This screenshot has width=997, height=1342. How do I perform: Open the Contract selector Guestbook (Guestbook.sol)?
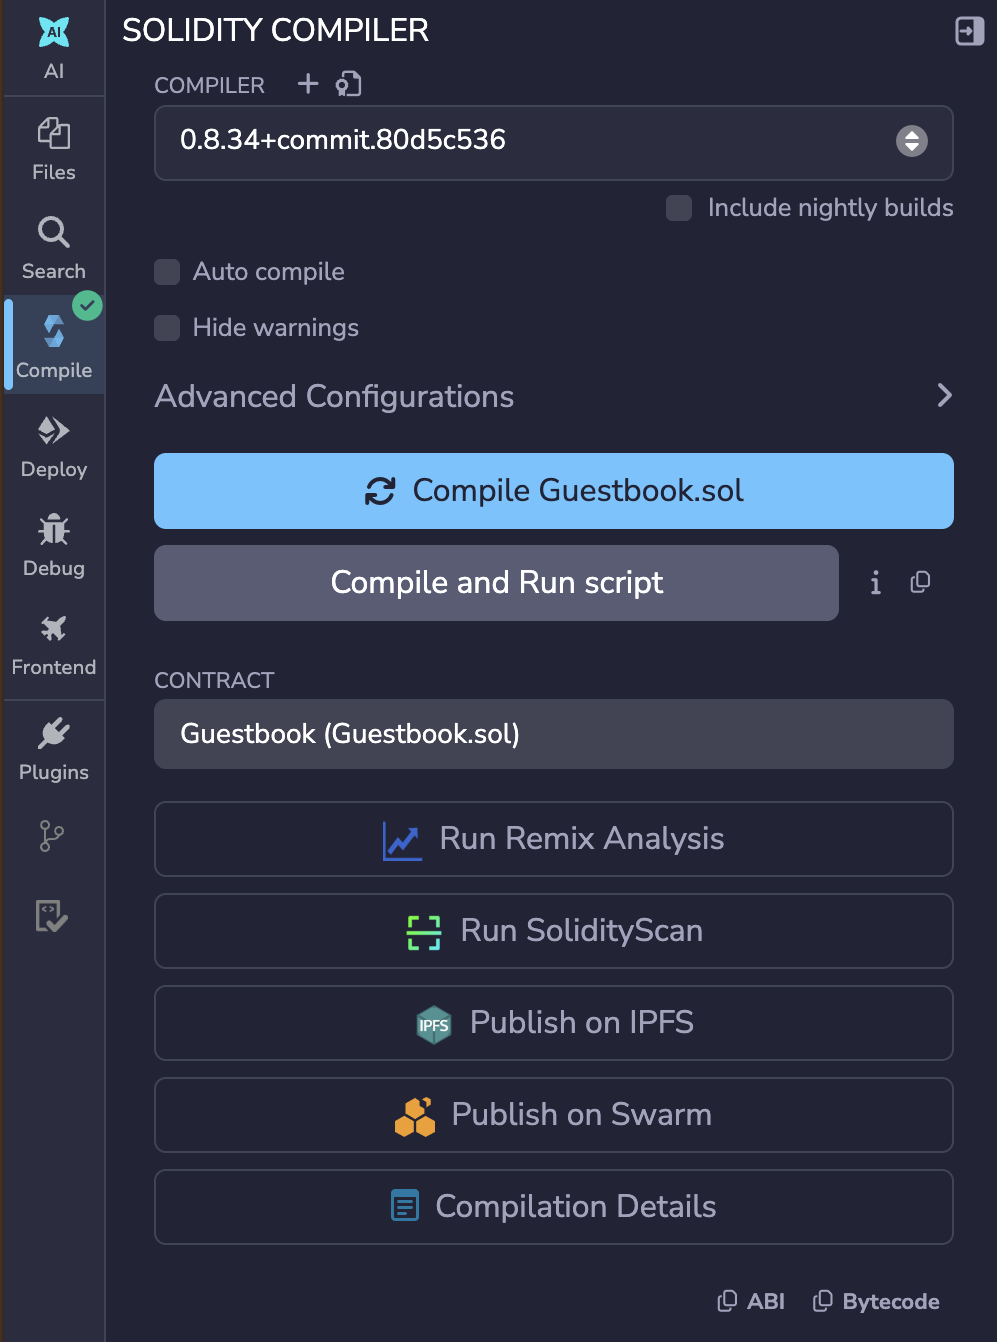[553, 734]
